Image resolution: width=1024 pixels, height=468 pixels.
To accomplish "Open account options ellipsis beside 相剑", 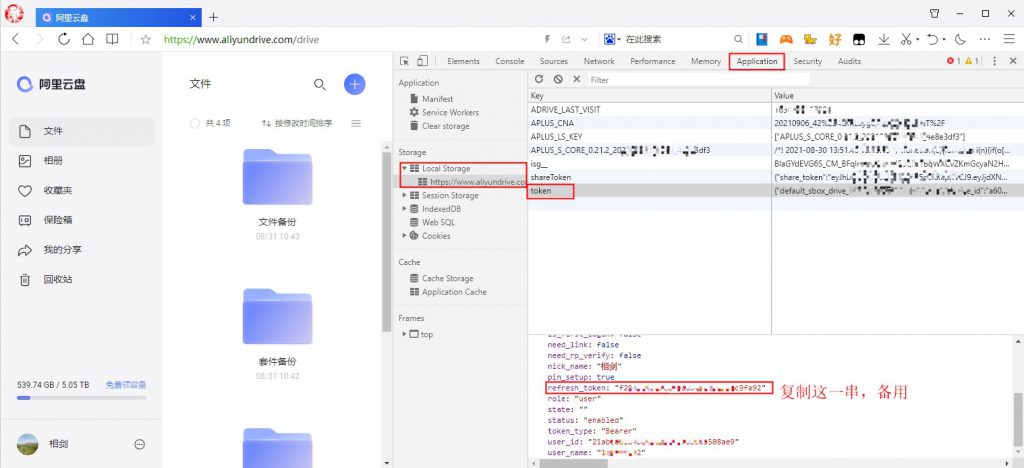I will click(140, 444).
